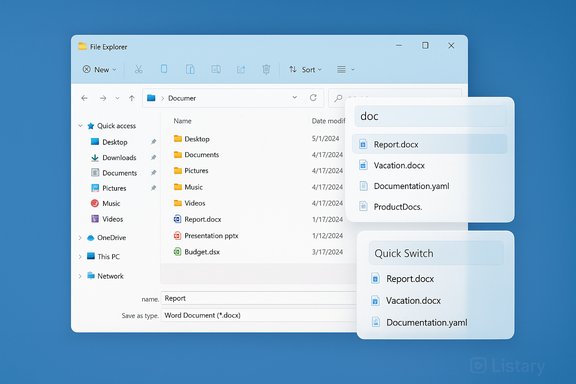Go up one folder level
576x384 pixels.
pyautogui.click(x=132, y=98)
